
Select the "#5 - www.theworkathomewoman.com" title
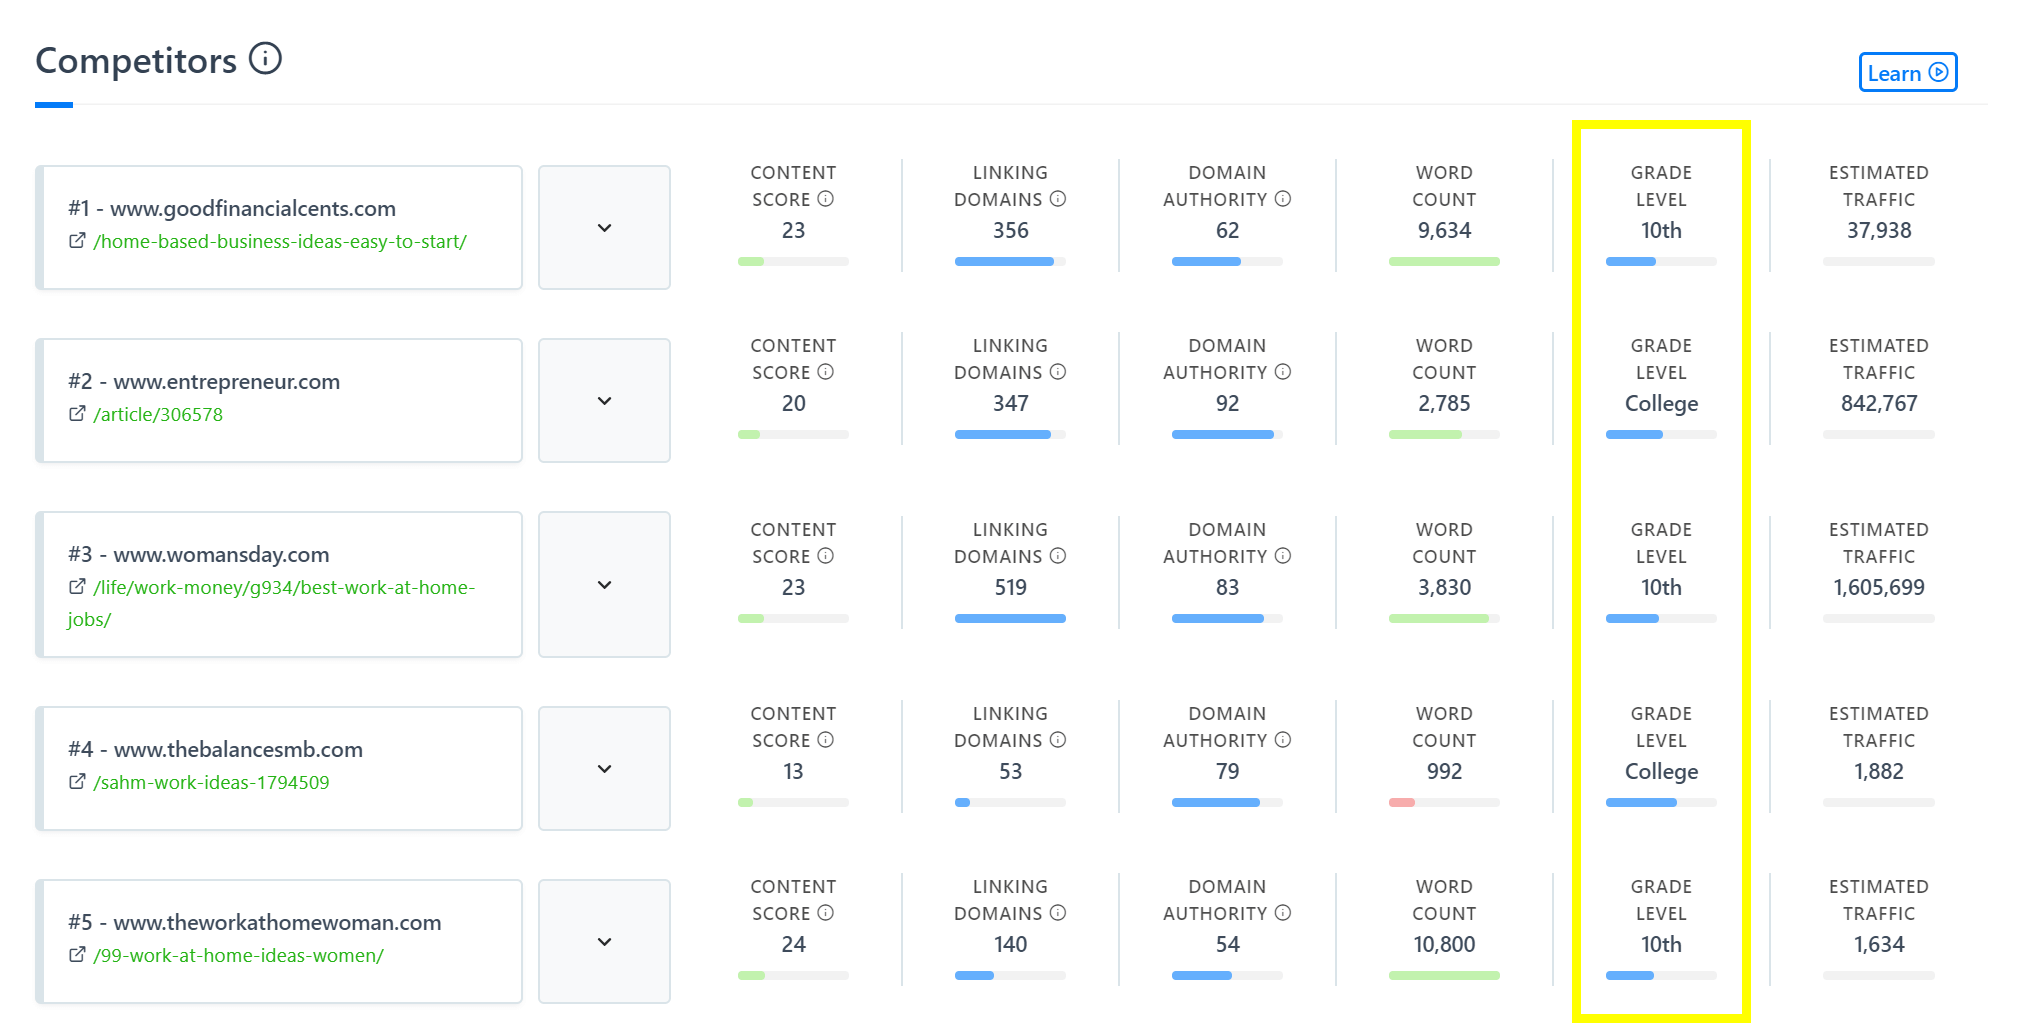(x=255, y=922)
